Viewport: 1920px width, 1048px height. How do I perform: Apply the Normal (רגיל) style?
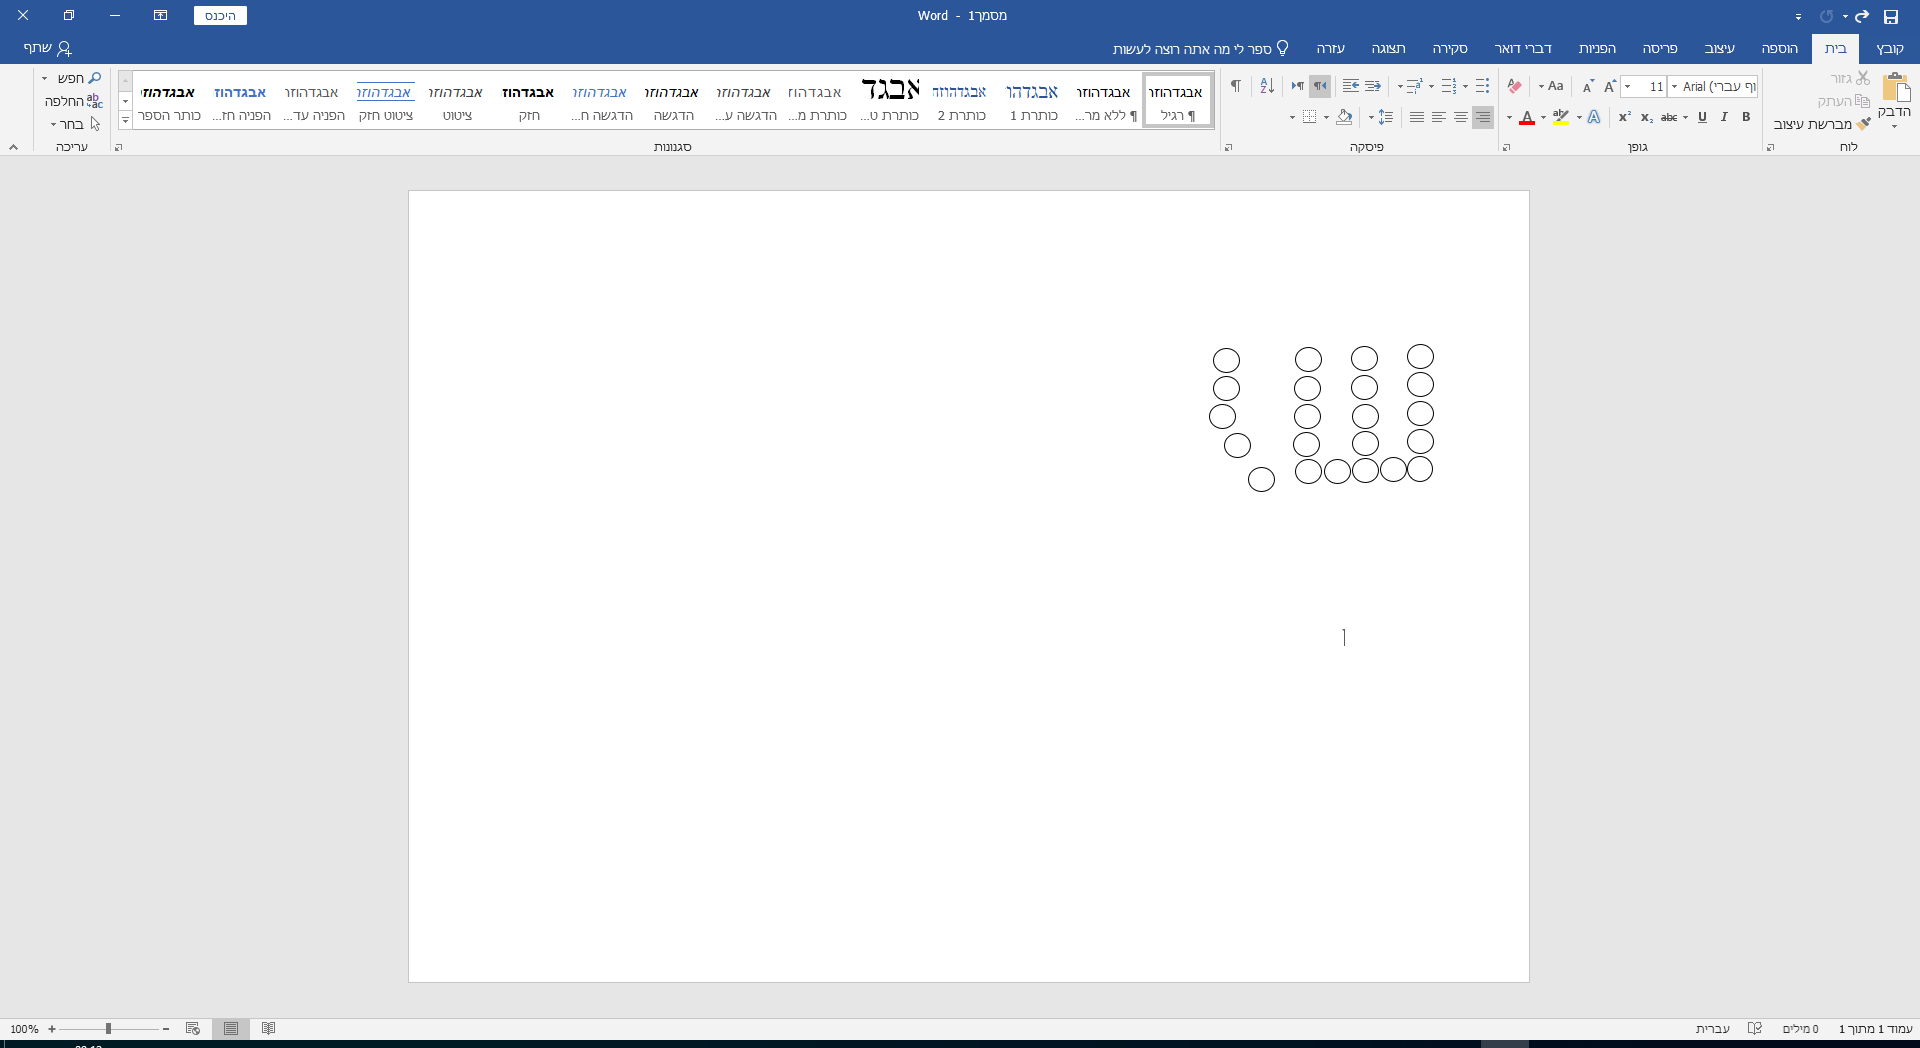pyautogui.click(x=1177, y=101)
